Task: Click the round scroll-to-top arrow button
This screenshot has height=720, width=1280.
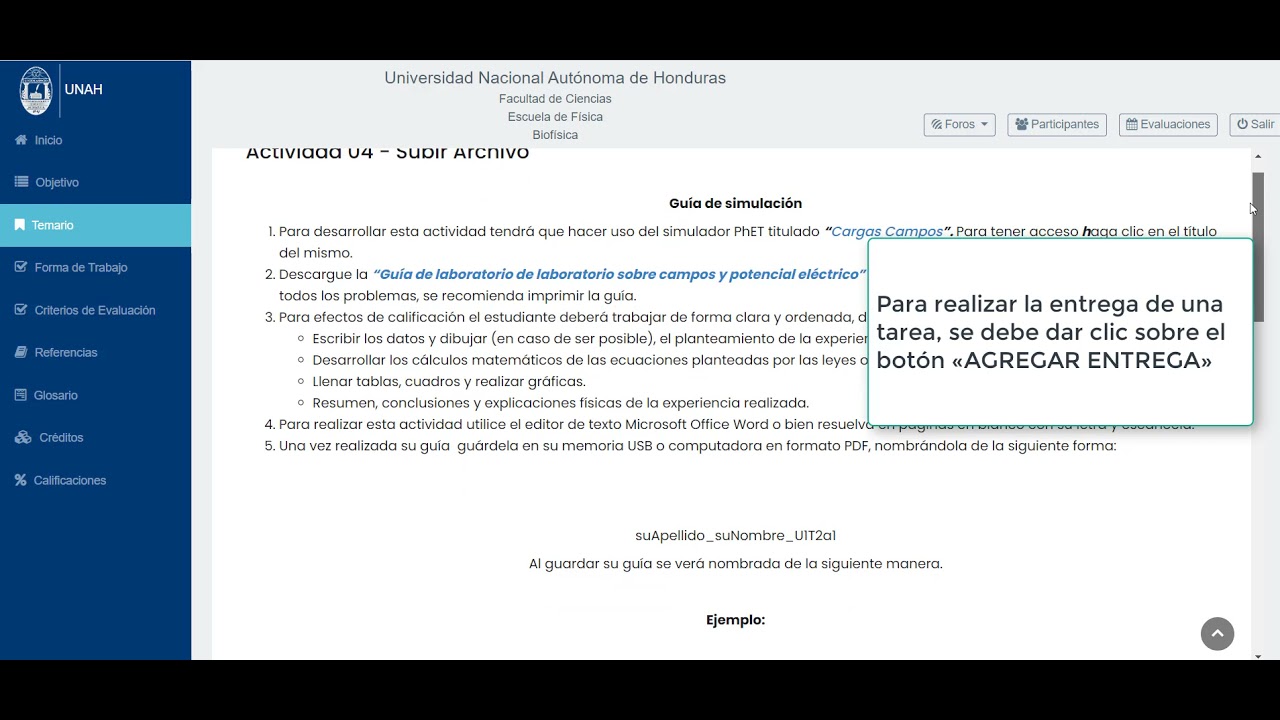Action: tap(1217, 633)
